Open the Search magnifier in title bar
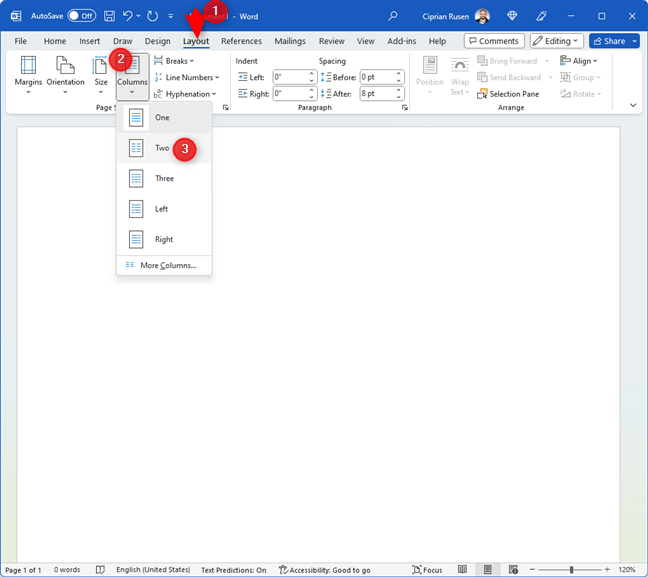This screenshot has height=577, width=648. (393, 16)
